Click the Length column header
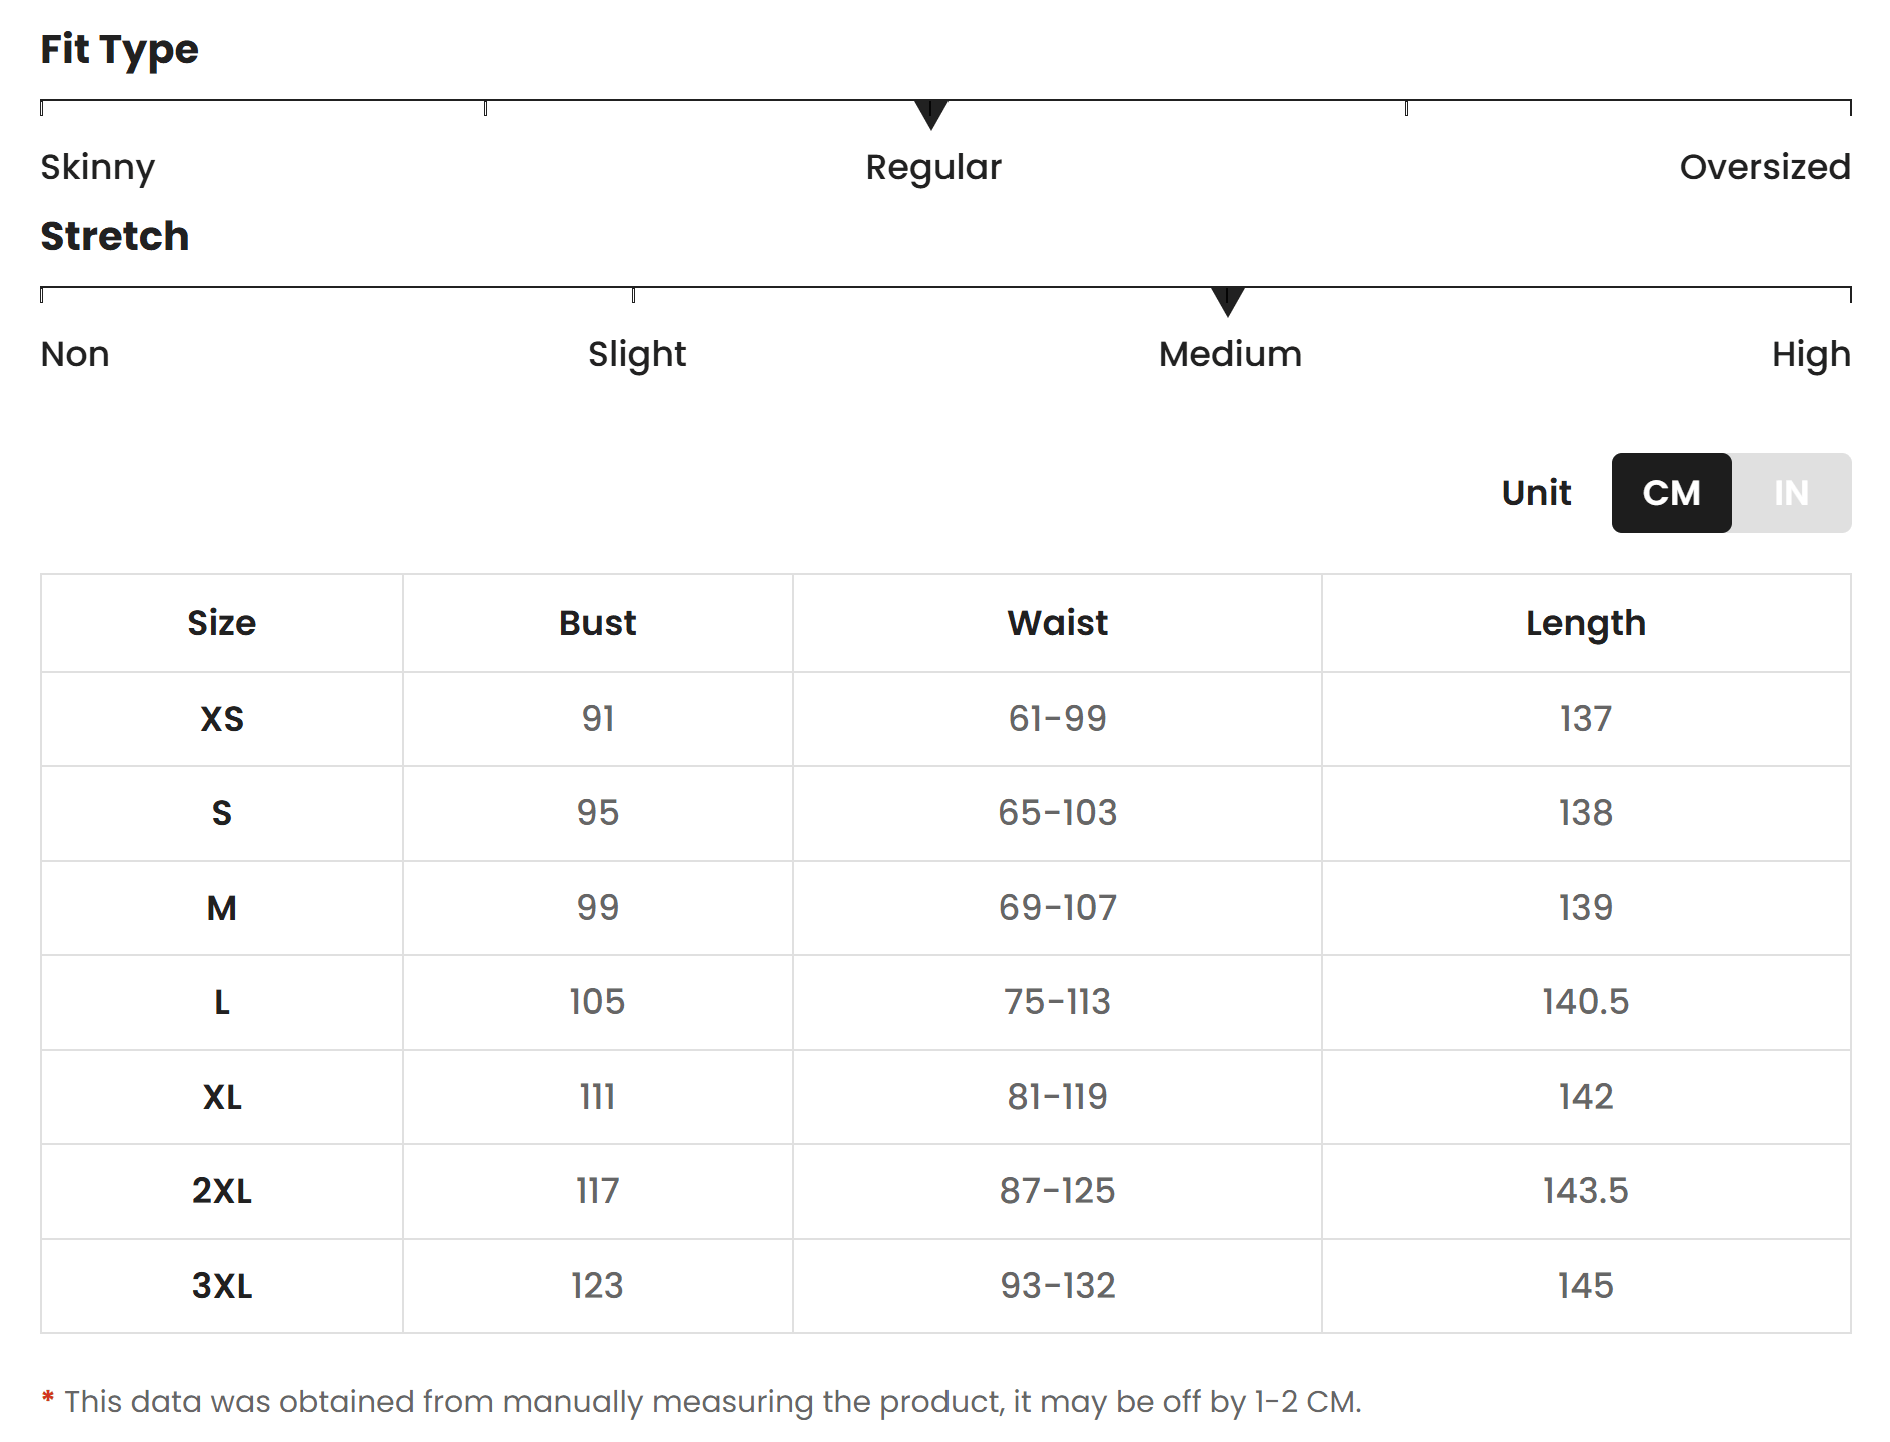The image size is (1890, 1442). click(x=1586, y=623)
